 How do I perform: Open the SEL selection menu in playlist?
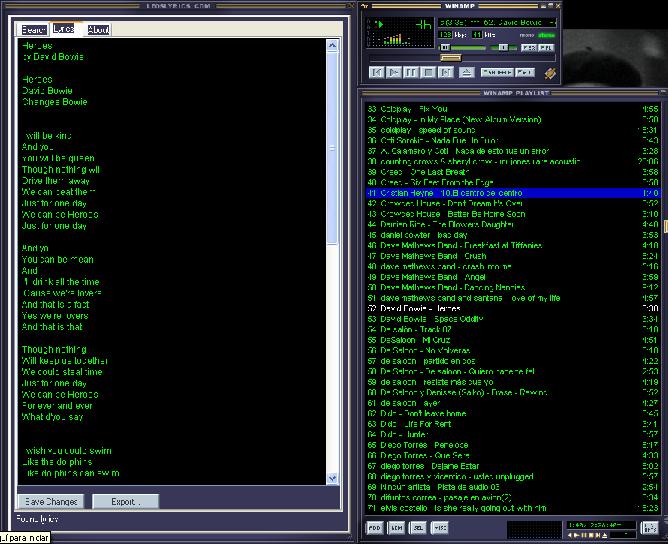[418, 528]
